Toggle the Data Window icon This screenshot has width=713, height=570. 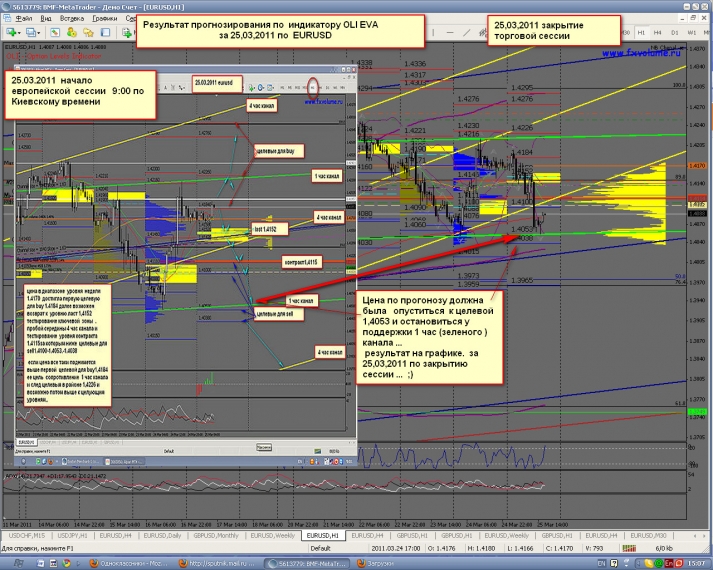[71, 32]
